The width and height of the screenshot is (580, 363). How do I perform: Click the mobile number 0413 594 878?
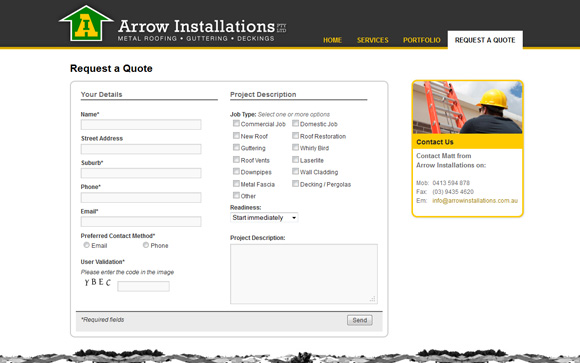451,183
